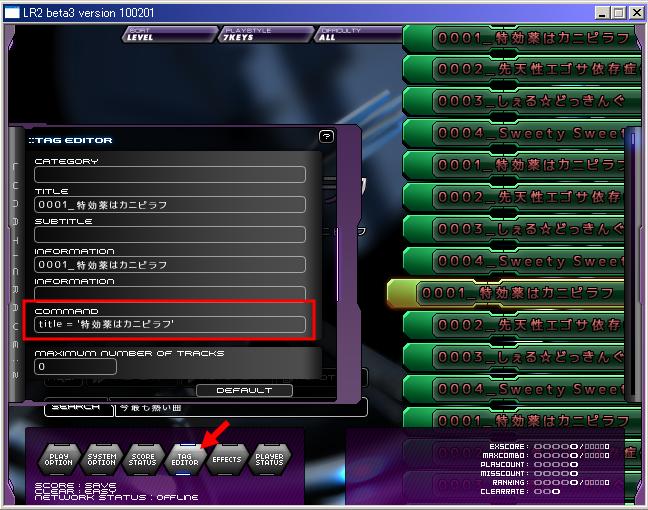Change the SORT LEVEL selector
The image size is (648, 510).
tap(169, 34)
